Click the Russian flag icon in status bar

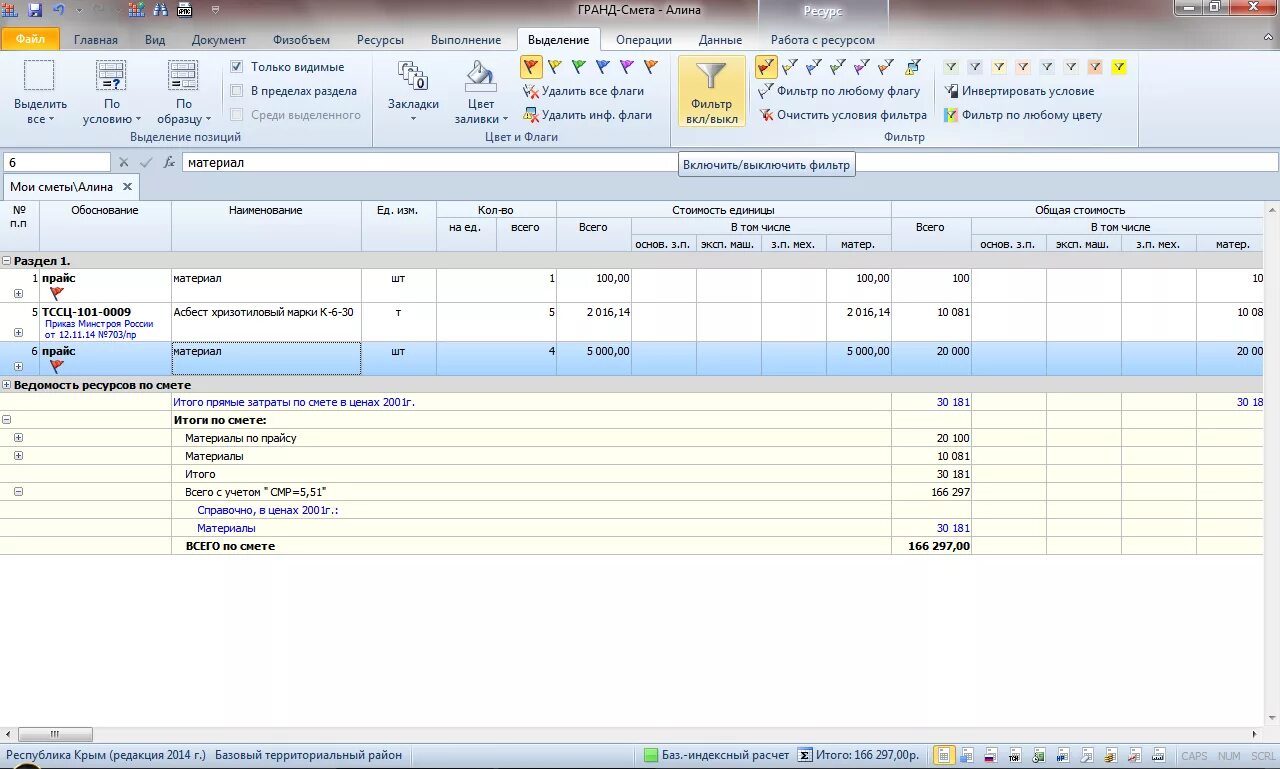pyautogui.click(x=991, y=755)
